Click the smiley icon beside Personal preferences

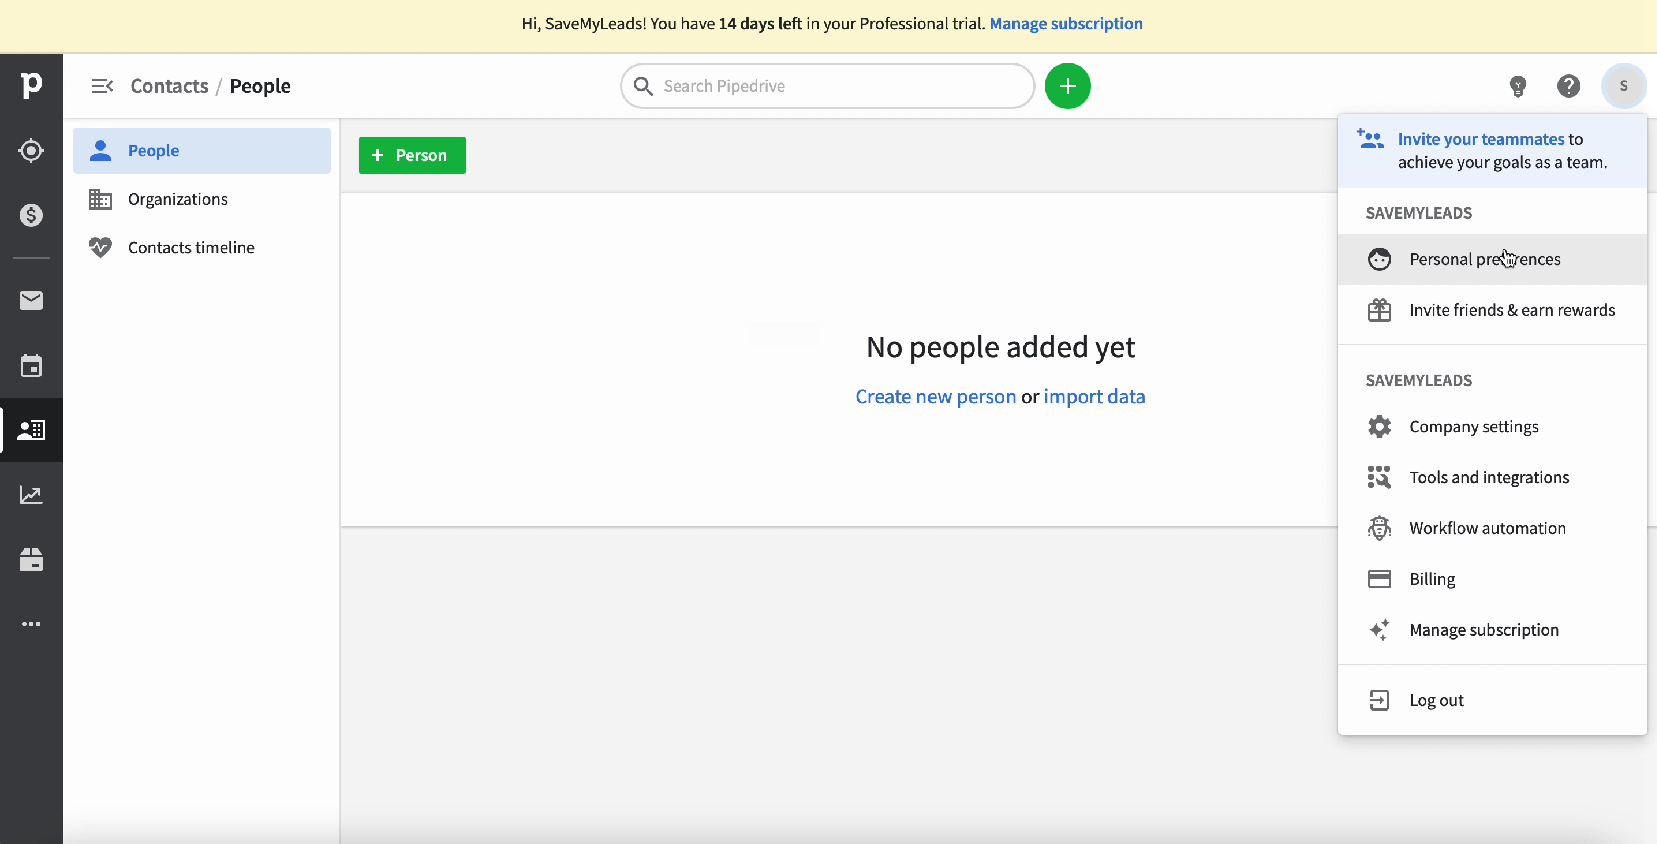(1380, 259)
